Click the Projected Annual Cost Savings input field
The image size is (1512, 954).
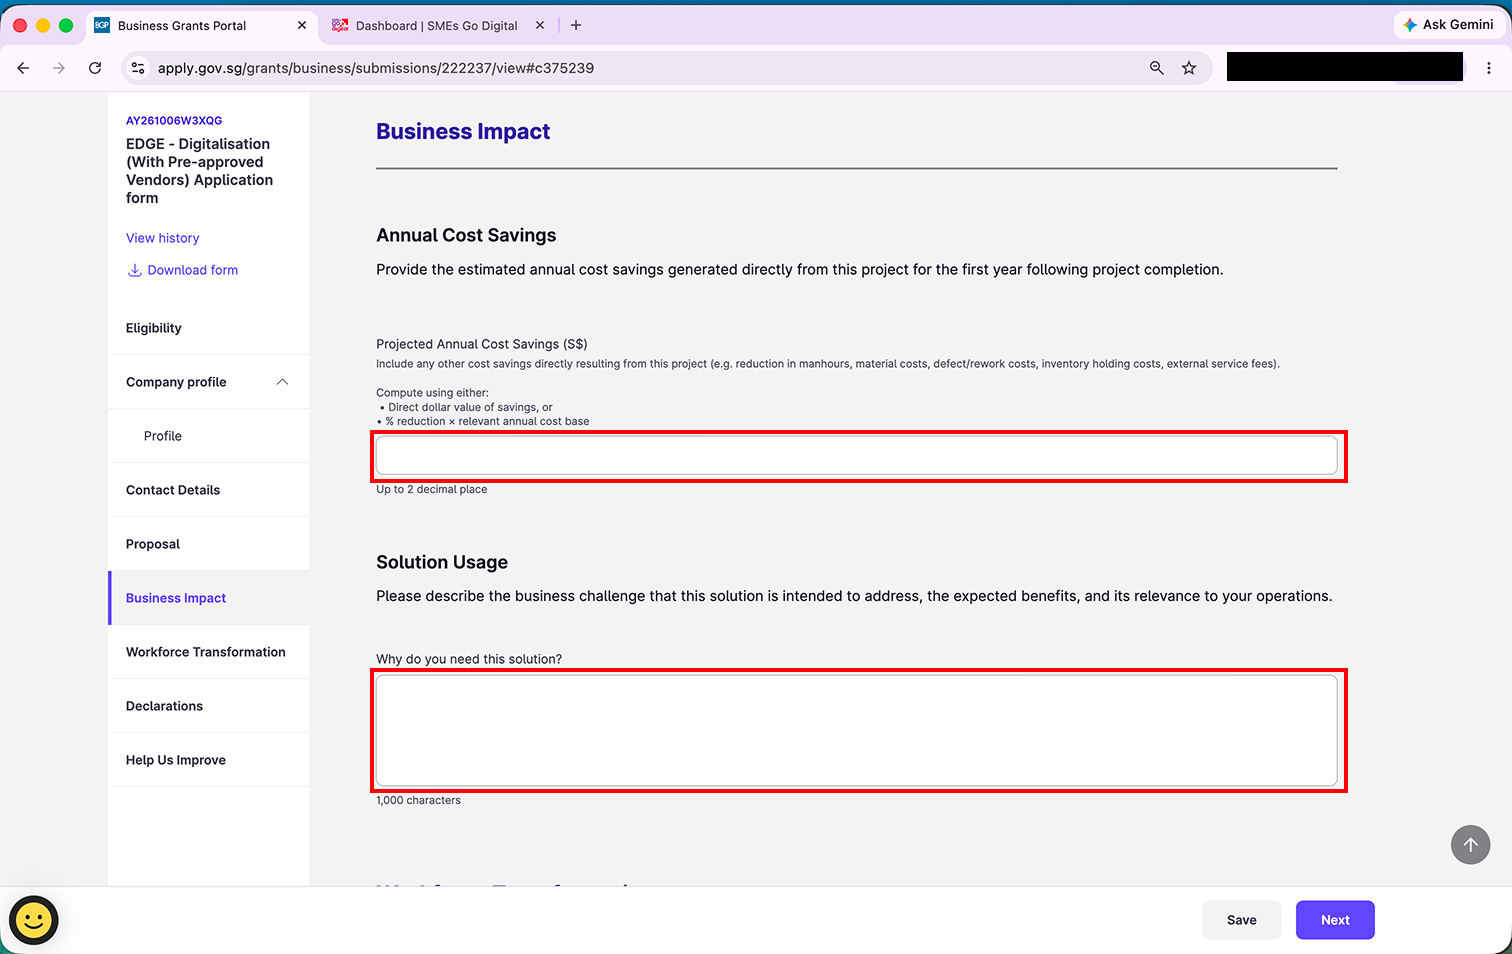(x=857, y=456)
